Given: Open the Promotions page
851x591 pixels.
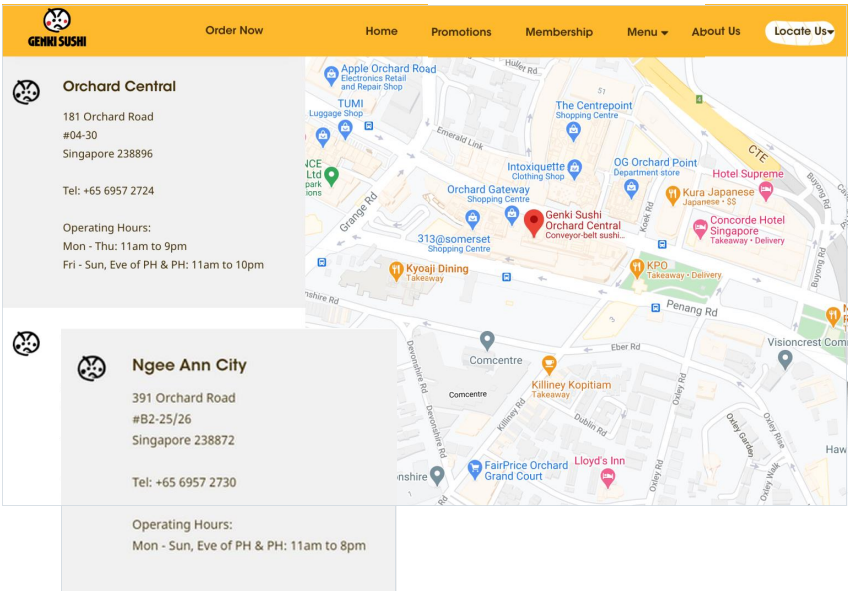Looking at the screenshot, I should [x=461, y=32].
